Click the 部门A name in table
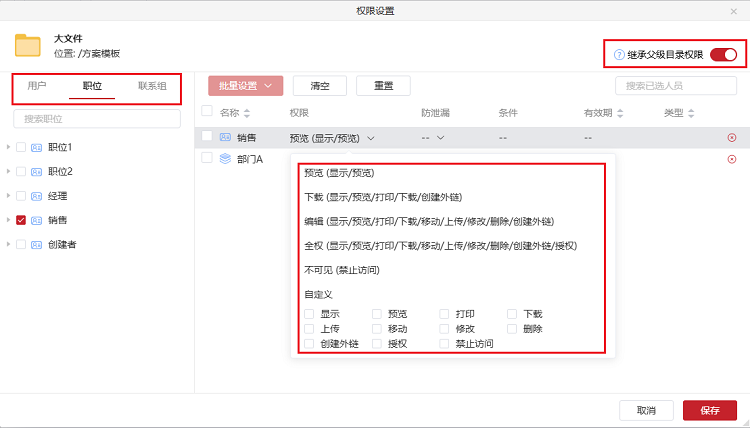The image size is (750, 428). click(250, 159)
